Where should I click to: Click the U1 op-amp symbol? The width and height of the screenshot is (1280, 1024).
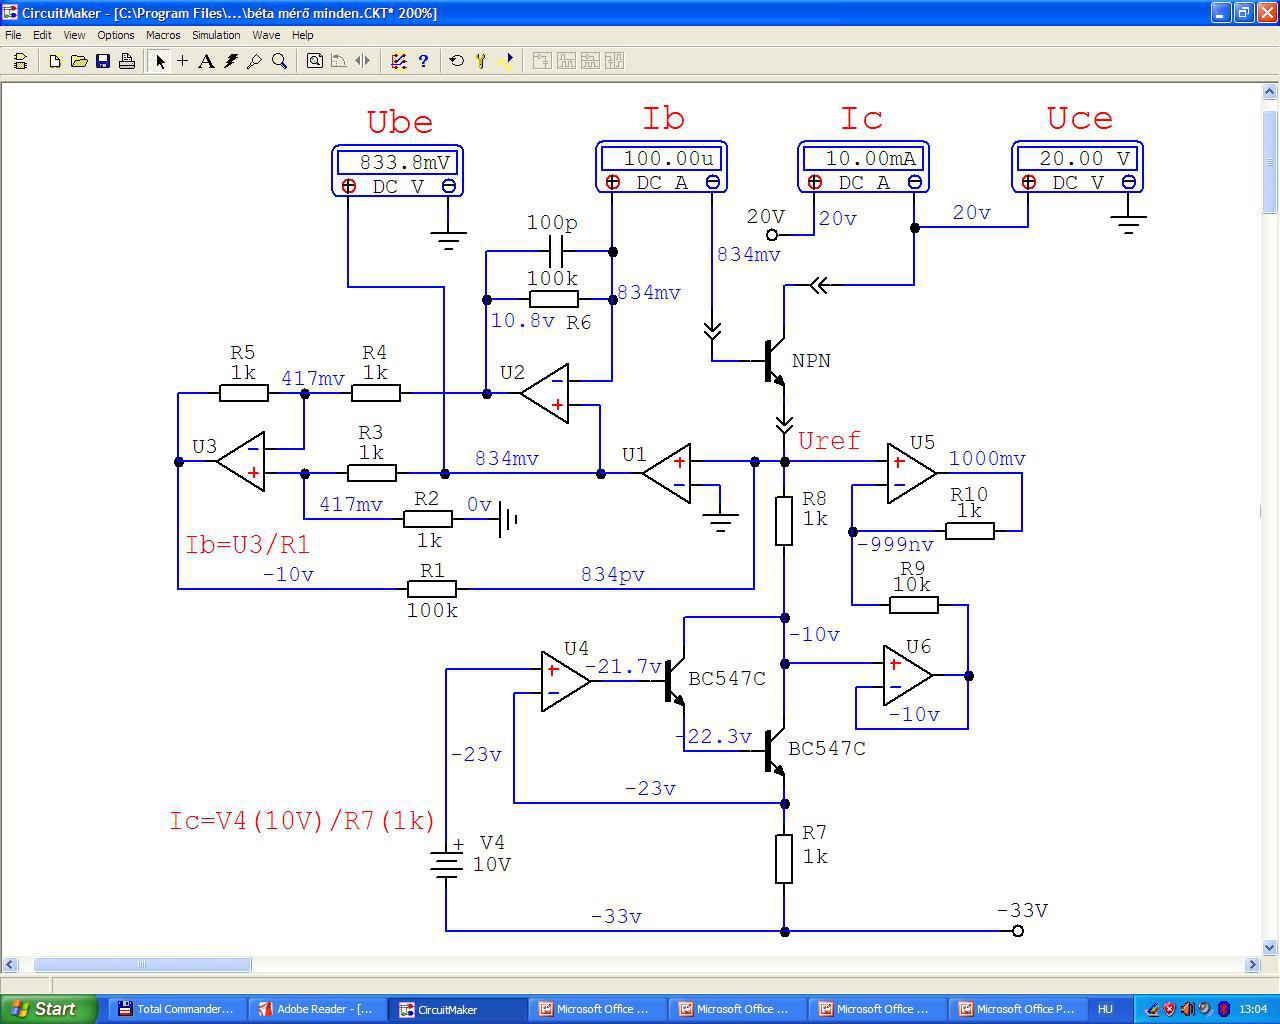click(x=666, y=473)
